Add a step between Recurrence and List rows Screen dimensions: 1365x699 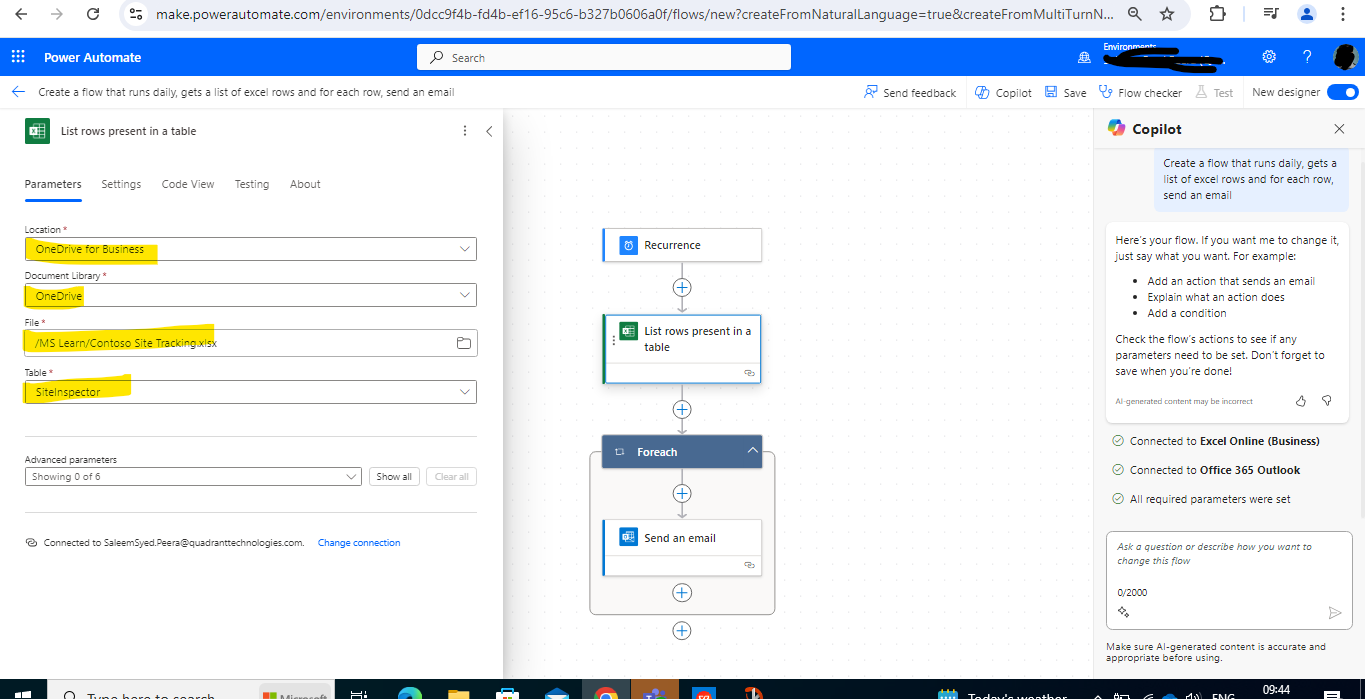pos(682,287)
